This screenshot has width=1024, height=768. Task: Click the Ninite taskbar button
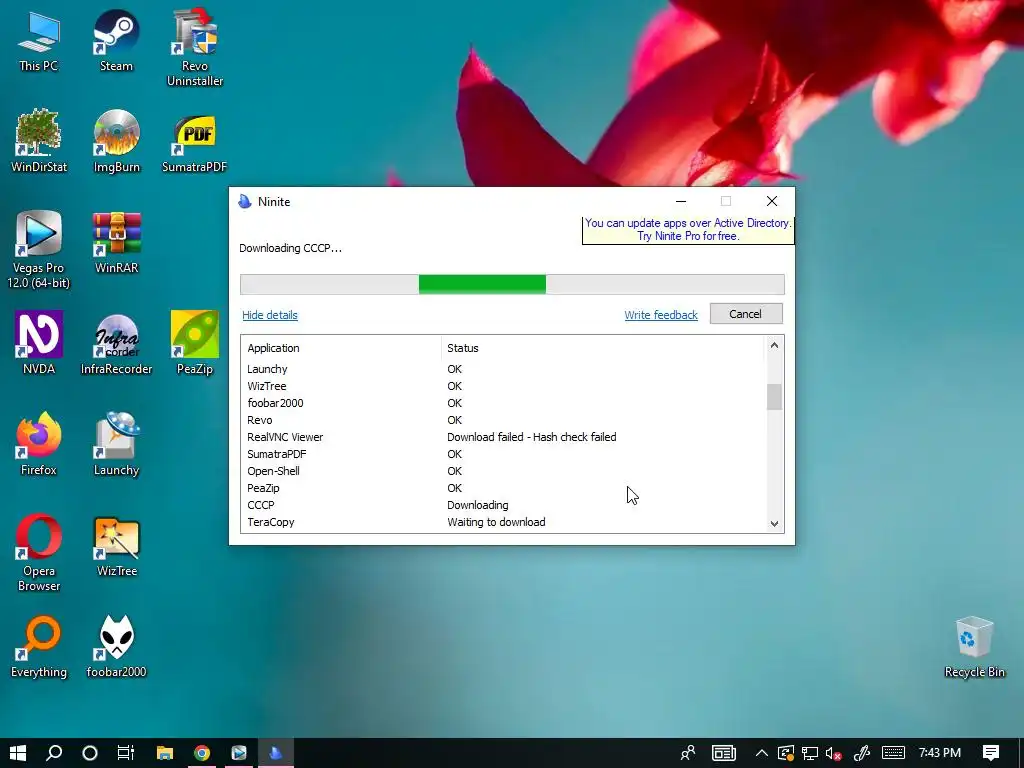point(276,753)
